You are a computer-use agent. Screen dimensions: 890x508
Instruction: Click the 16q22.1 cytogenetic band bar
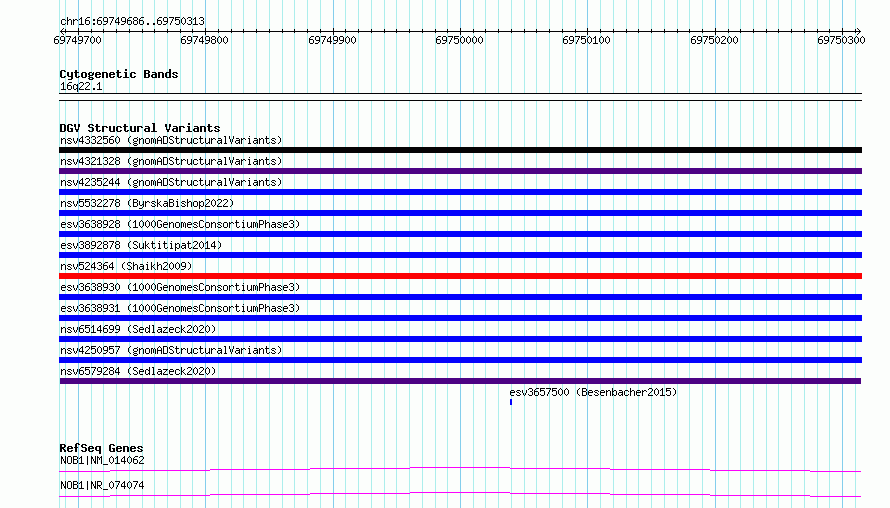pyautogui.click(x=460, y=97)
